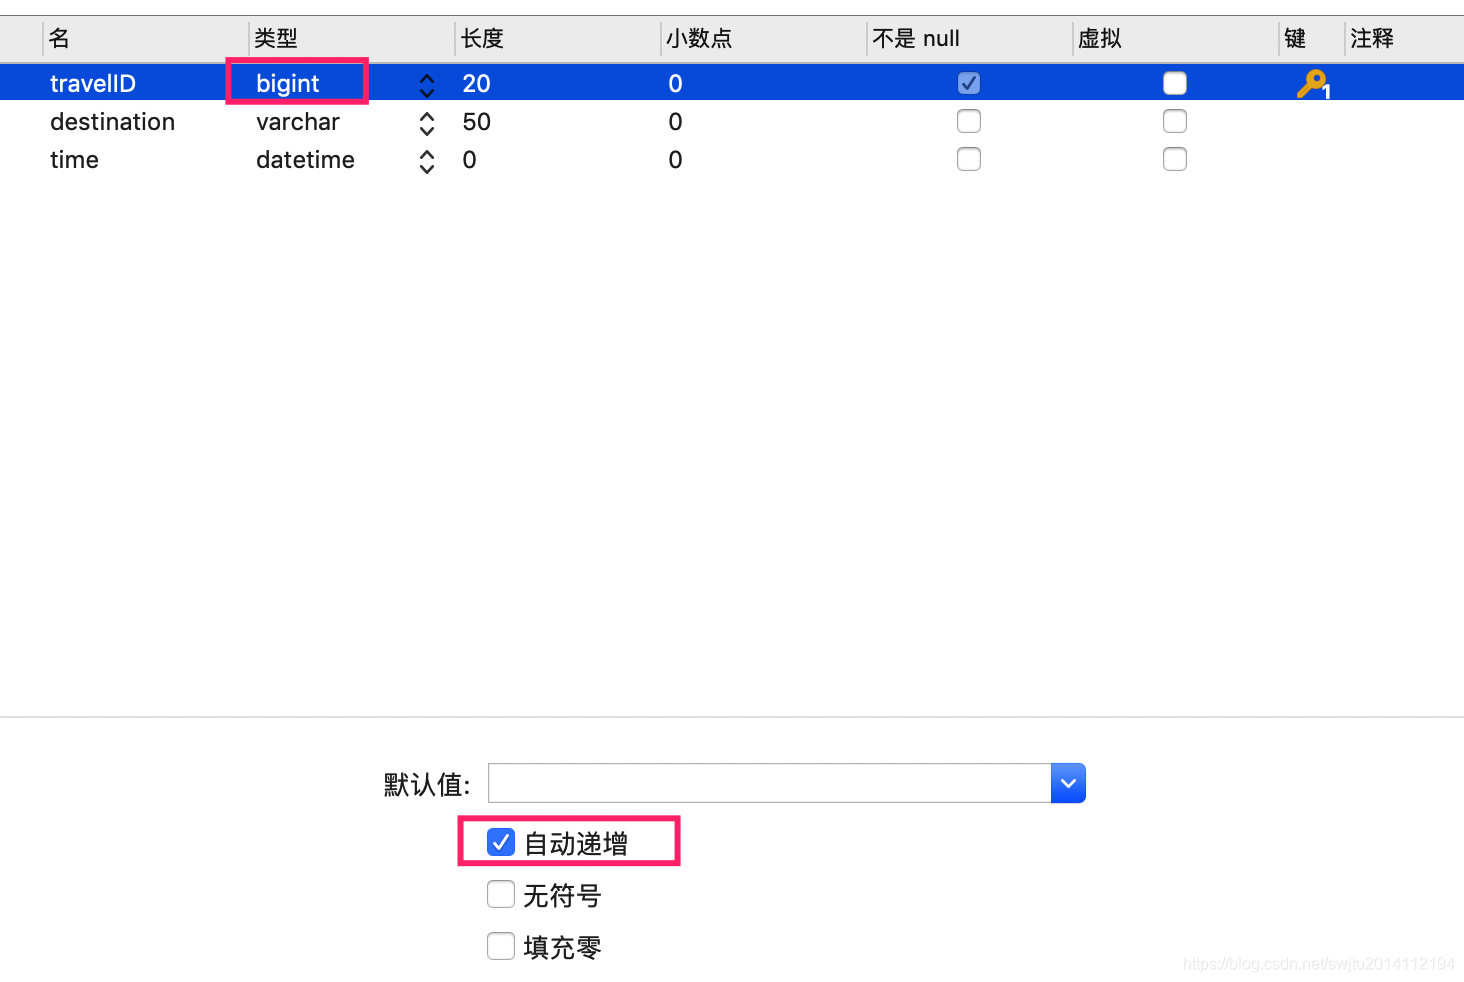Click the 键 column header
Image resolution: width=1464 pixels, height=982 pixels.
coord(1295,39)
